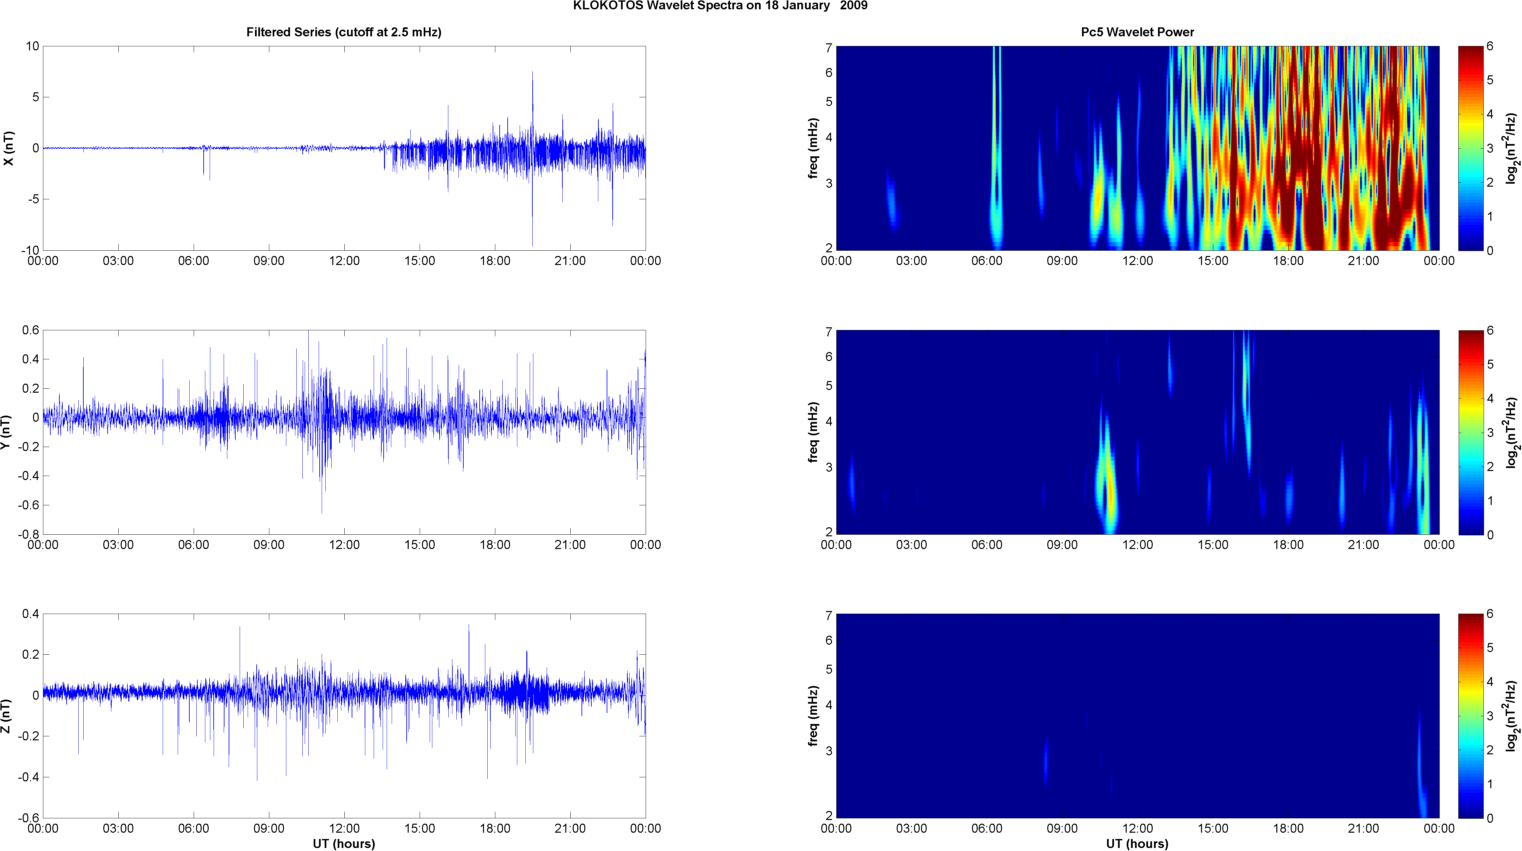Click log2(nT²/Hz) label of the top colorbar
Image resolution: width=1522 pixels, height=851 pixels.
pos(1513,148)
